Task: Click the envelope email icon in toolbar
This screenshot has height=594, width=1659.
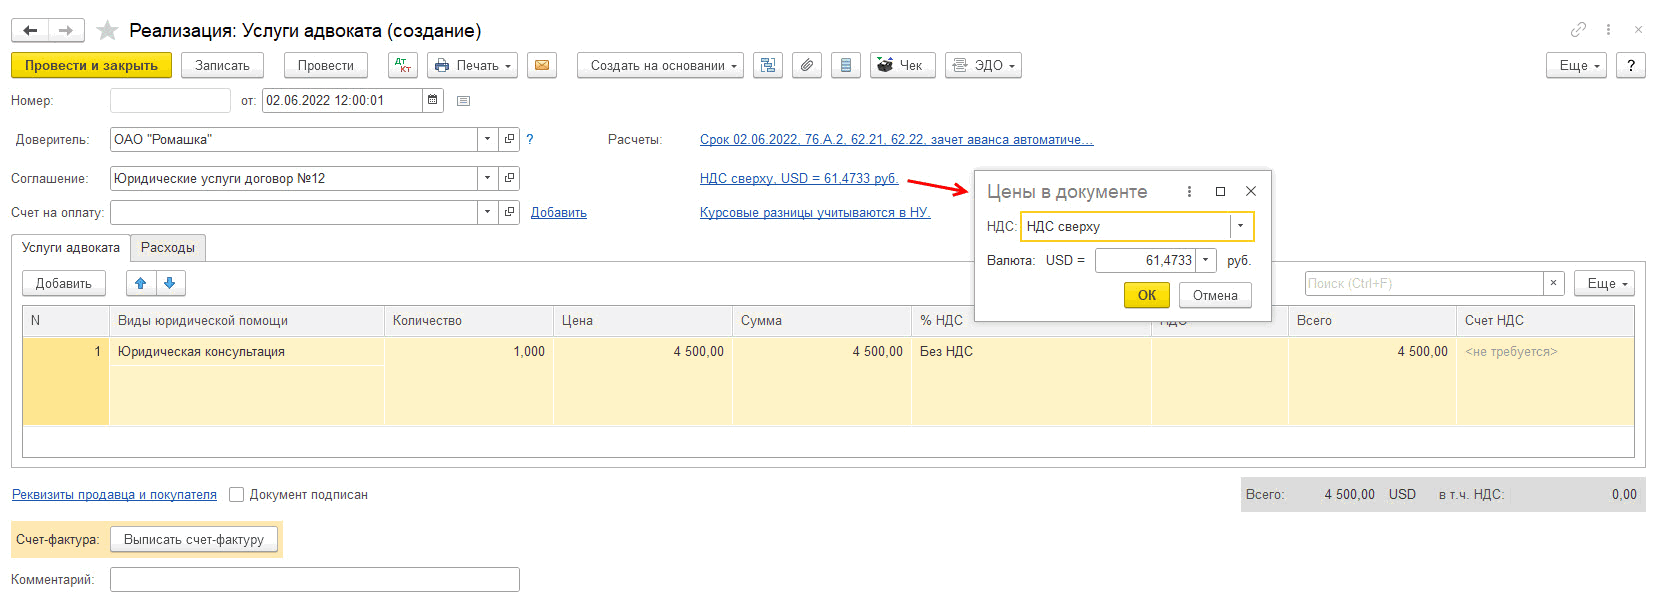Action: tap(542, 66)
